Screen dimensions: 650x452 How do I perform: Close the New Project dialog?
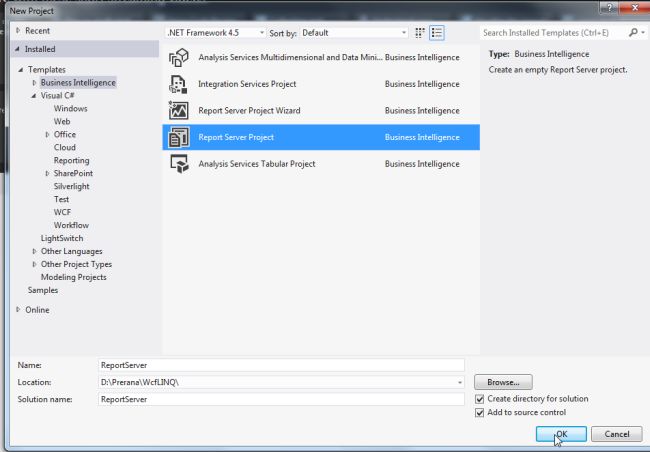[x=635, y=7]
